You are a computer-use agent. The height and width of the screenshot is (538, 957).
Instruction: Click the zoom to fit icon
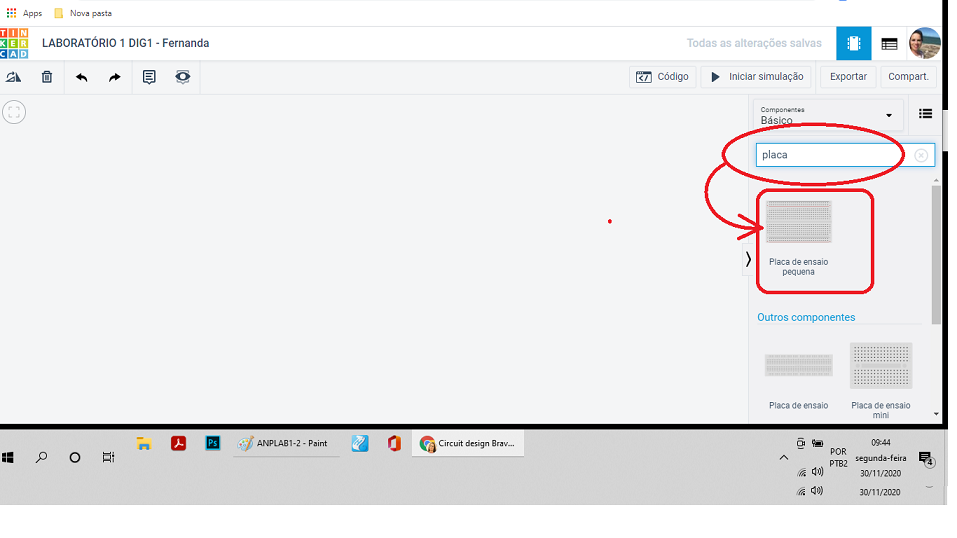14,112
